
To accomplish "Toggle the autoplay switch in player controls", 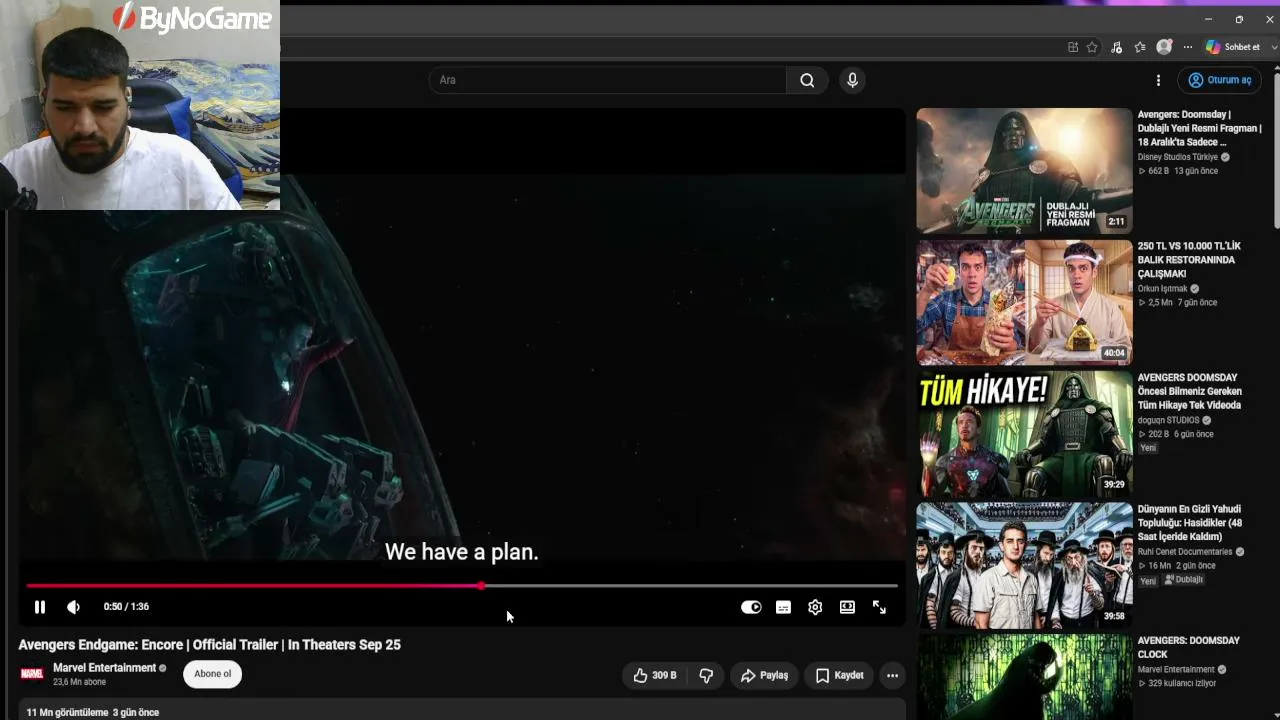I will (751, 607).
